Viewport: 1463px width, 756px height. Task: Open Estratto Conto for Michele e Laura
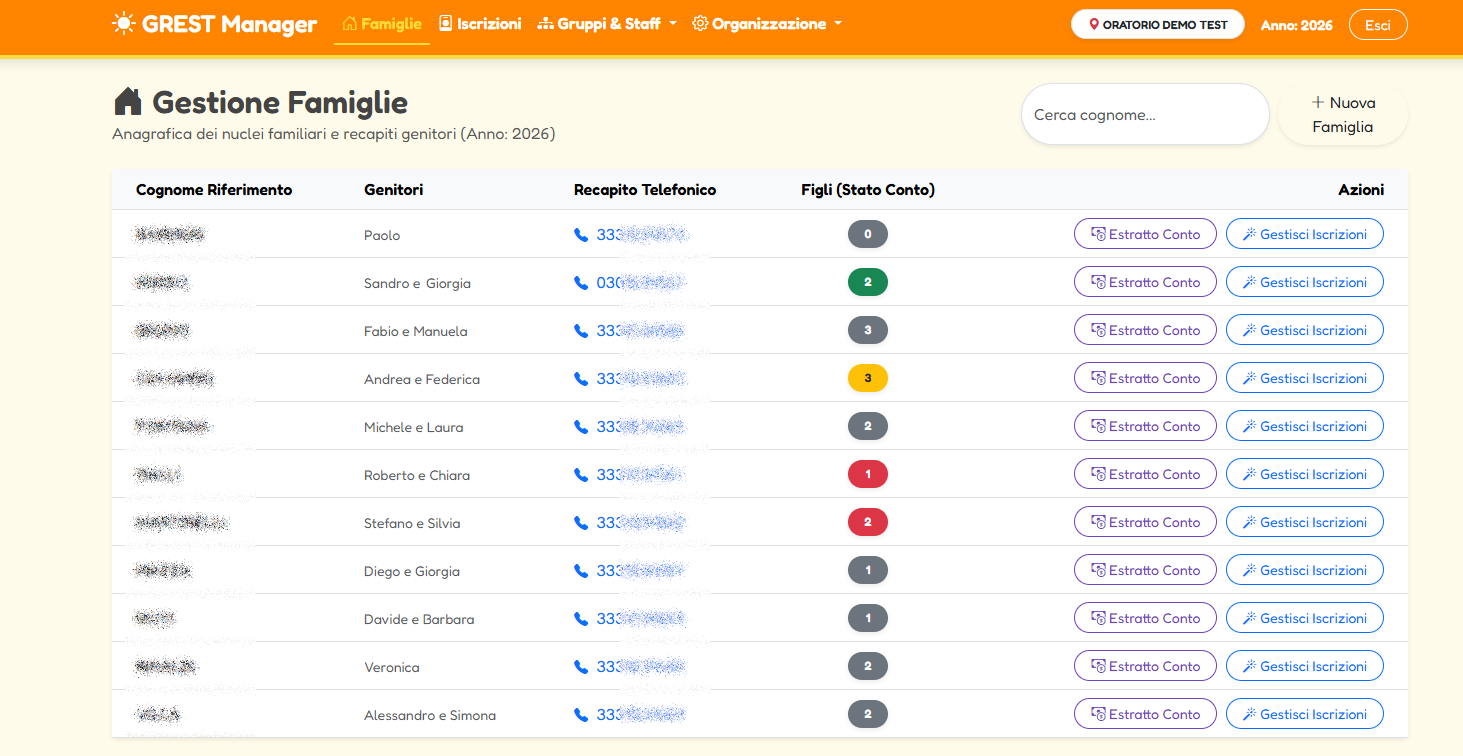(x=1145, y=426)
